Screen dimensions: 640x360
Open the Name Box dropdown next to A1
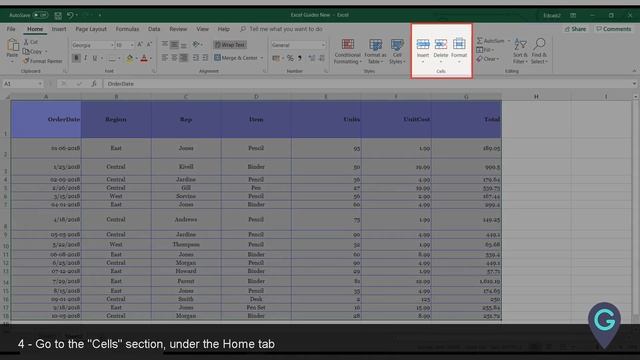[40, 84]
